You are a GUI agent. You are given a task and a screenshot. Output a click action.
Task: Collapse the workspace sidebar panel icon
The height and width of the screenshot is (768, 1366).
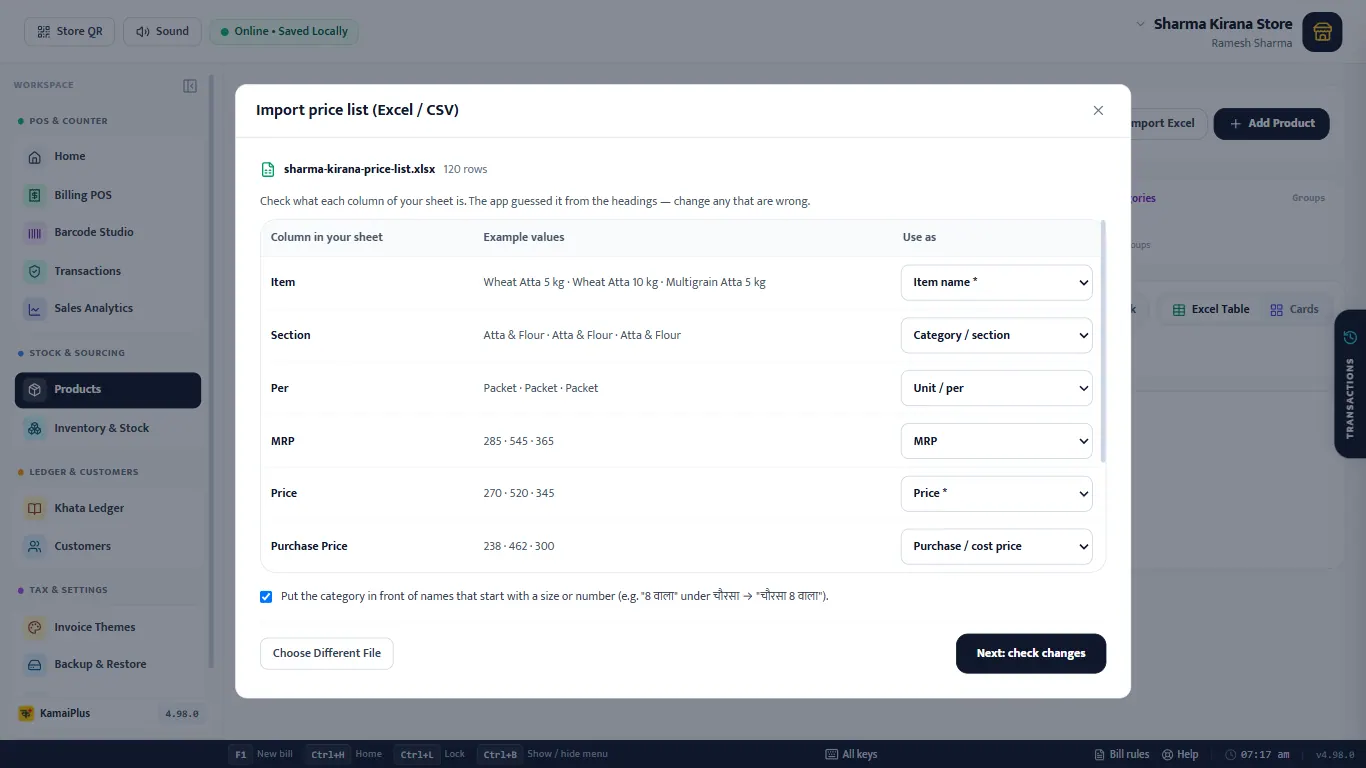tap(190, 86)
